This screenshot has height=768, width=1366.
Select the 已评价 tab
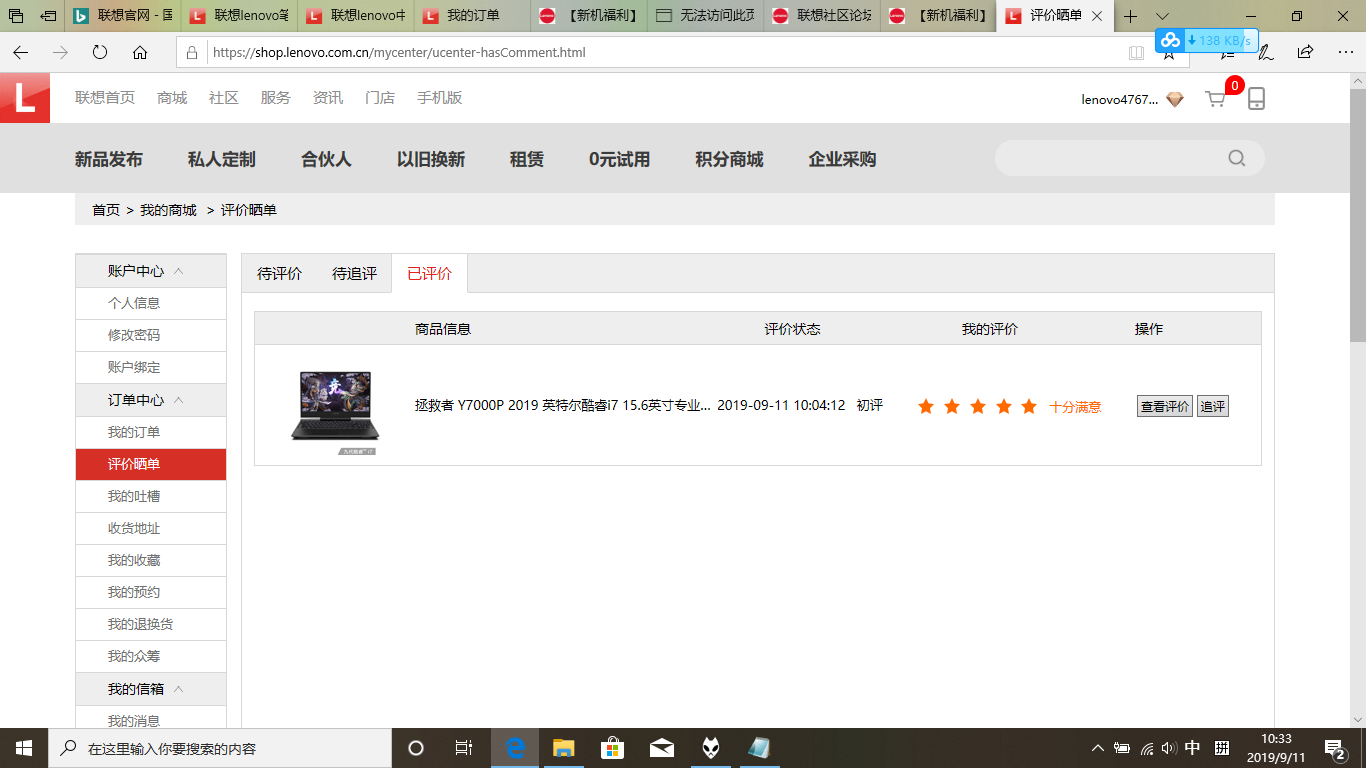(429, 273)
